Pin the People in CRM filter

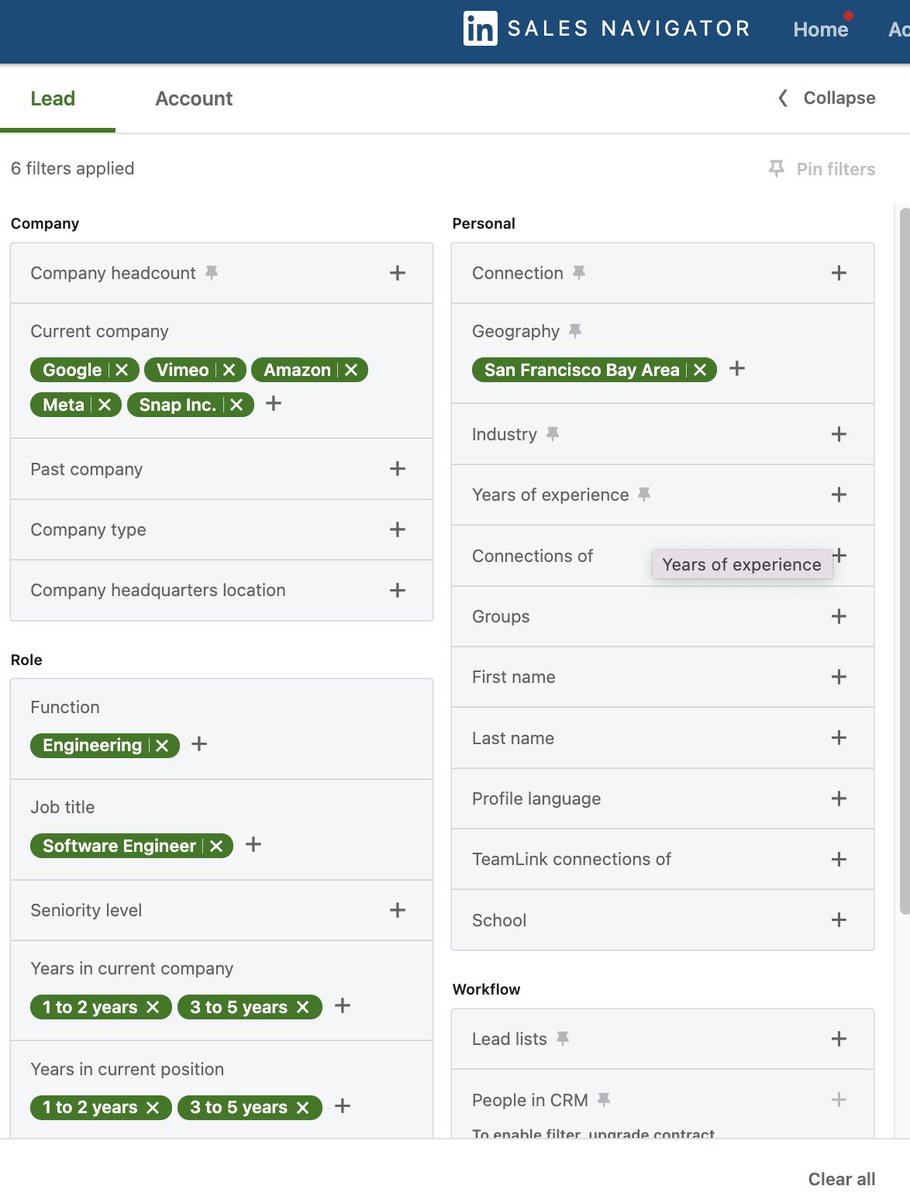(603, 1100)
